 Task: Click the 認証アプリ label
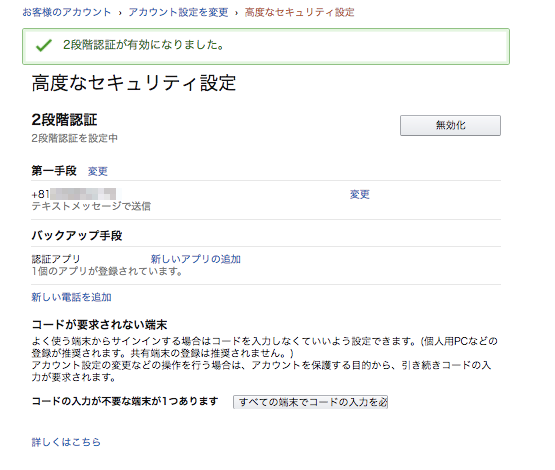(x=56, y=259)
